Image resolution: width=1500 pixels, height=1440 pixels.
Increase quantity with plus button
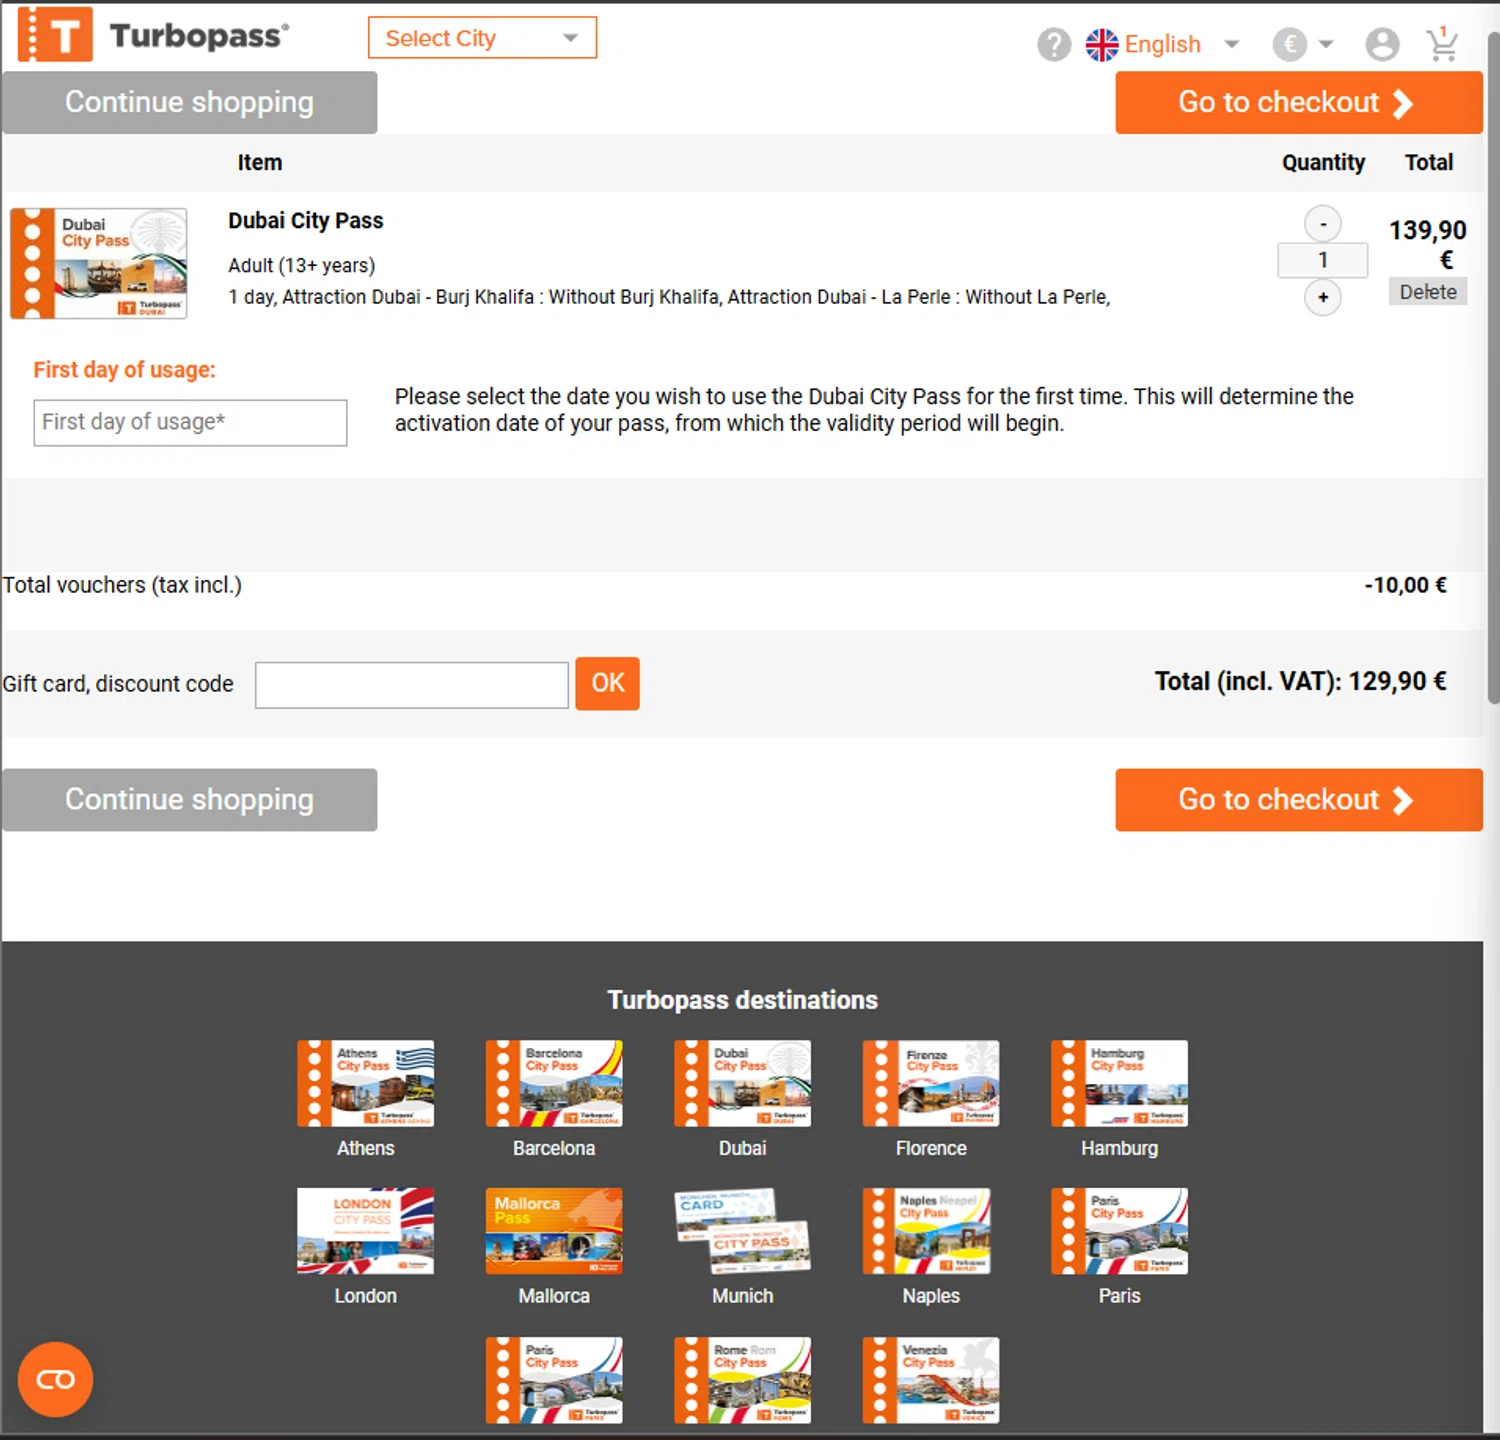point(1322,297)
